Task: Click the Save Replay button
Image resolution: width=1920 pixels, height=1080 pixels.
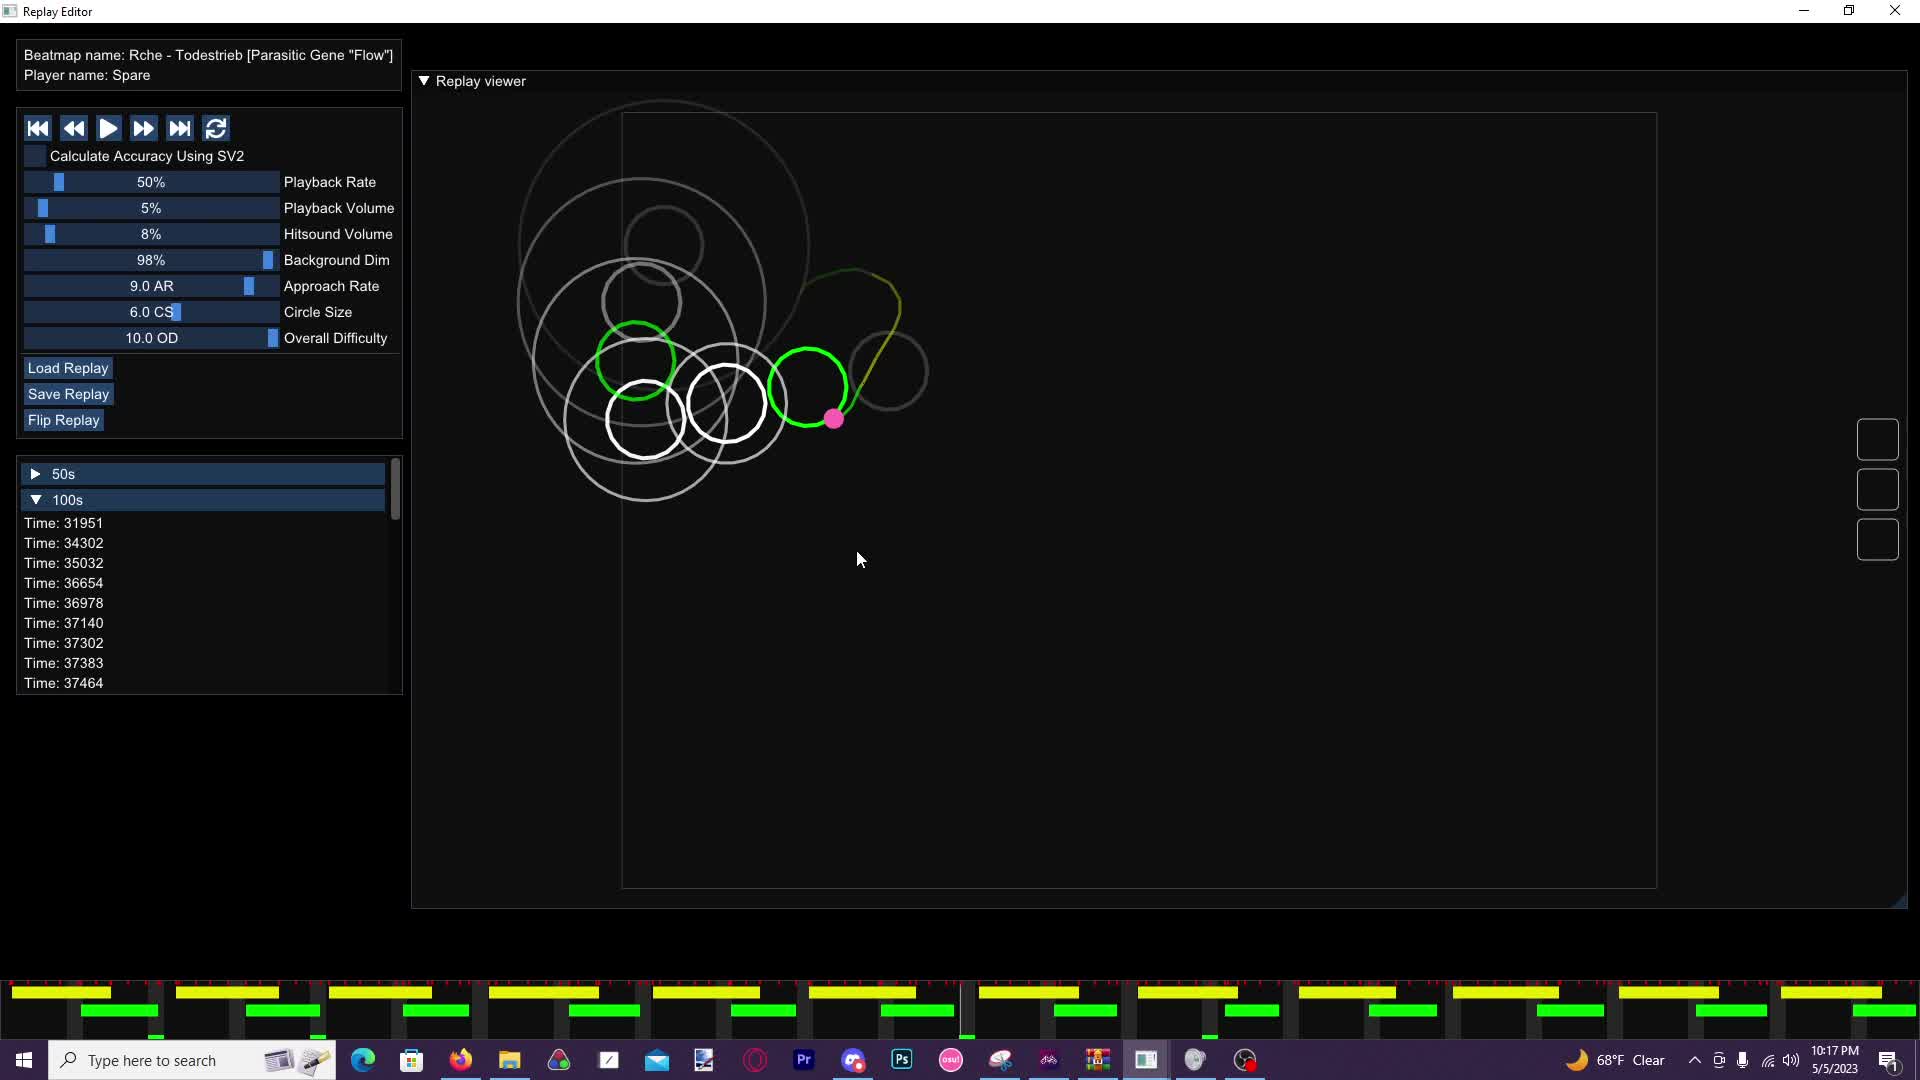Action: pyautogui.click(x=68, y=394)
